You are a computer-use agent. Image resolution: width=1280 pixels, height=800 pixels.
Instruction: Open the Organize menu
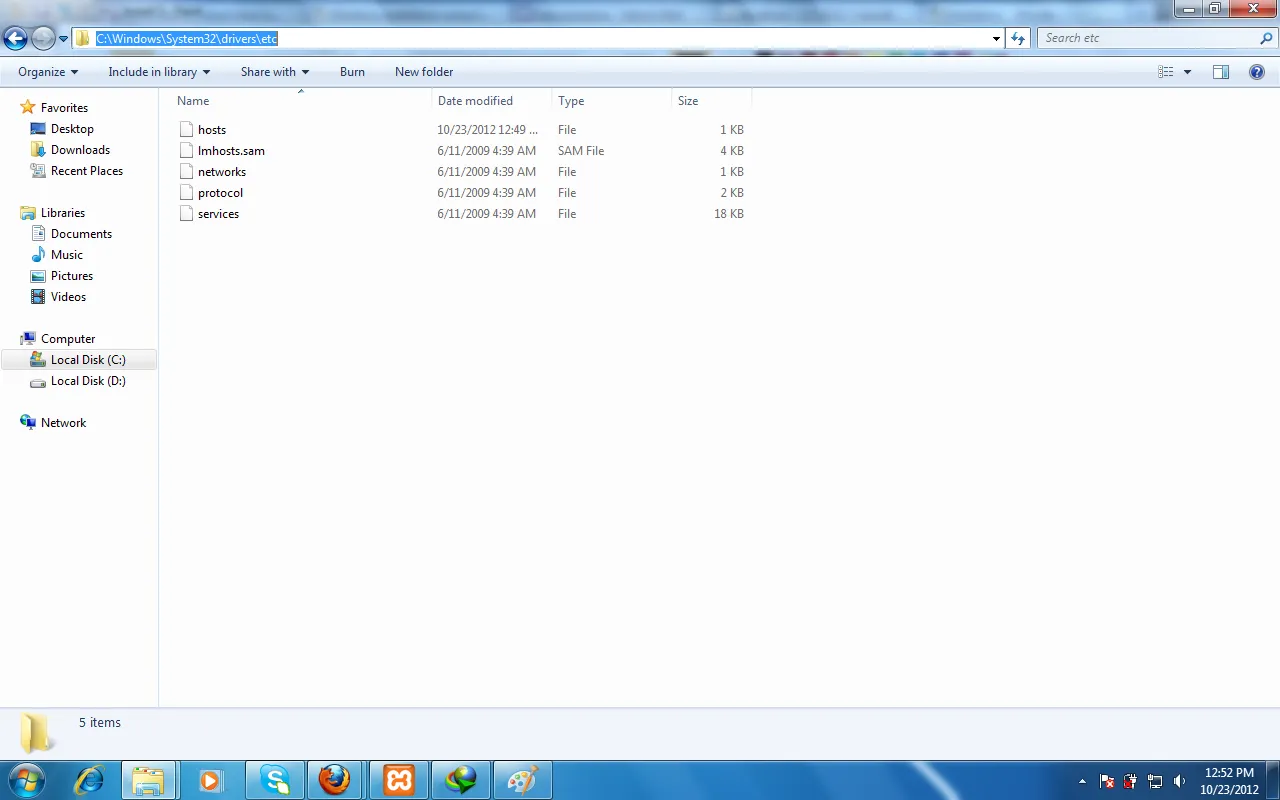coord(48,72)
